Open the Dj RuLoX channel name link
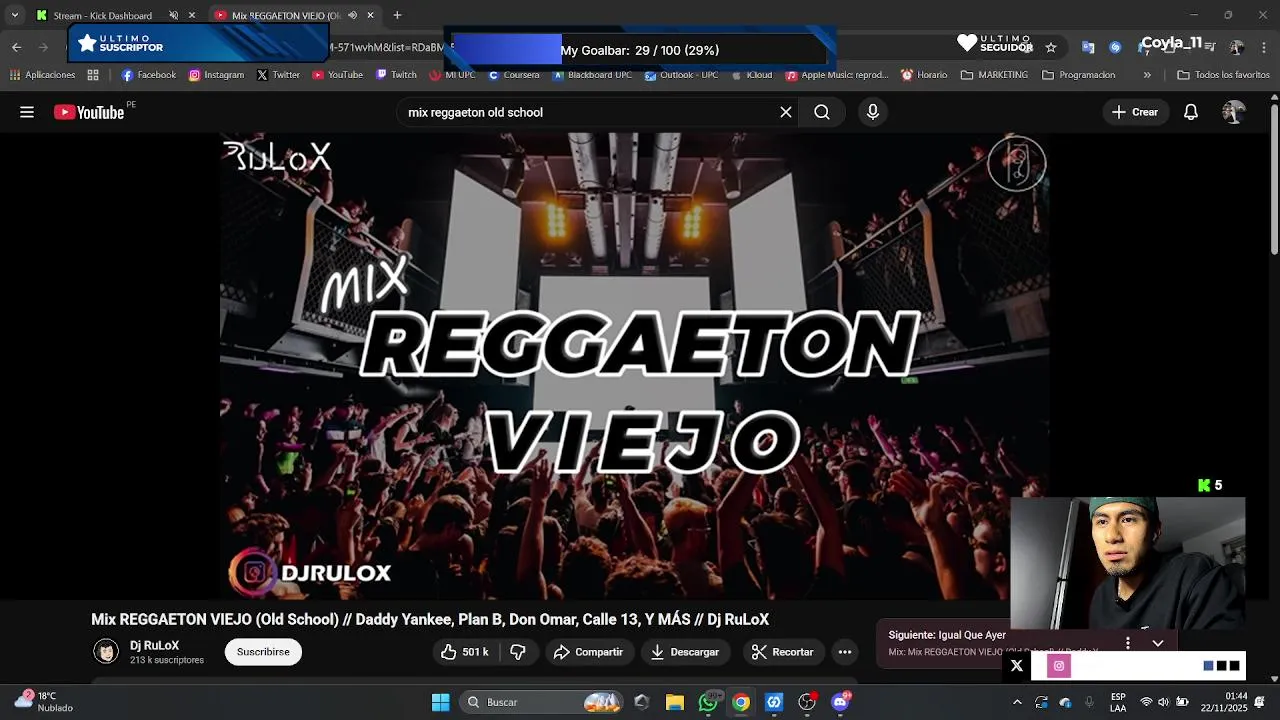The image size is (1280, 720). pyautogui.click(x=154, y=646)
